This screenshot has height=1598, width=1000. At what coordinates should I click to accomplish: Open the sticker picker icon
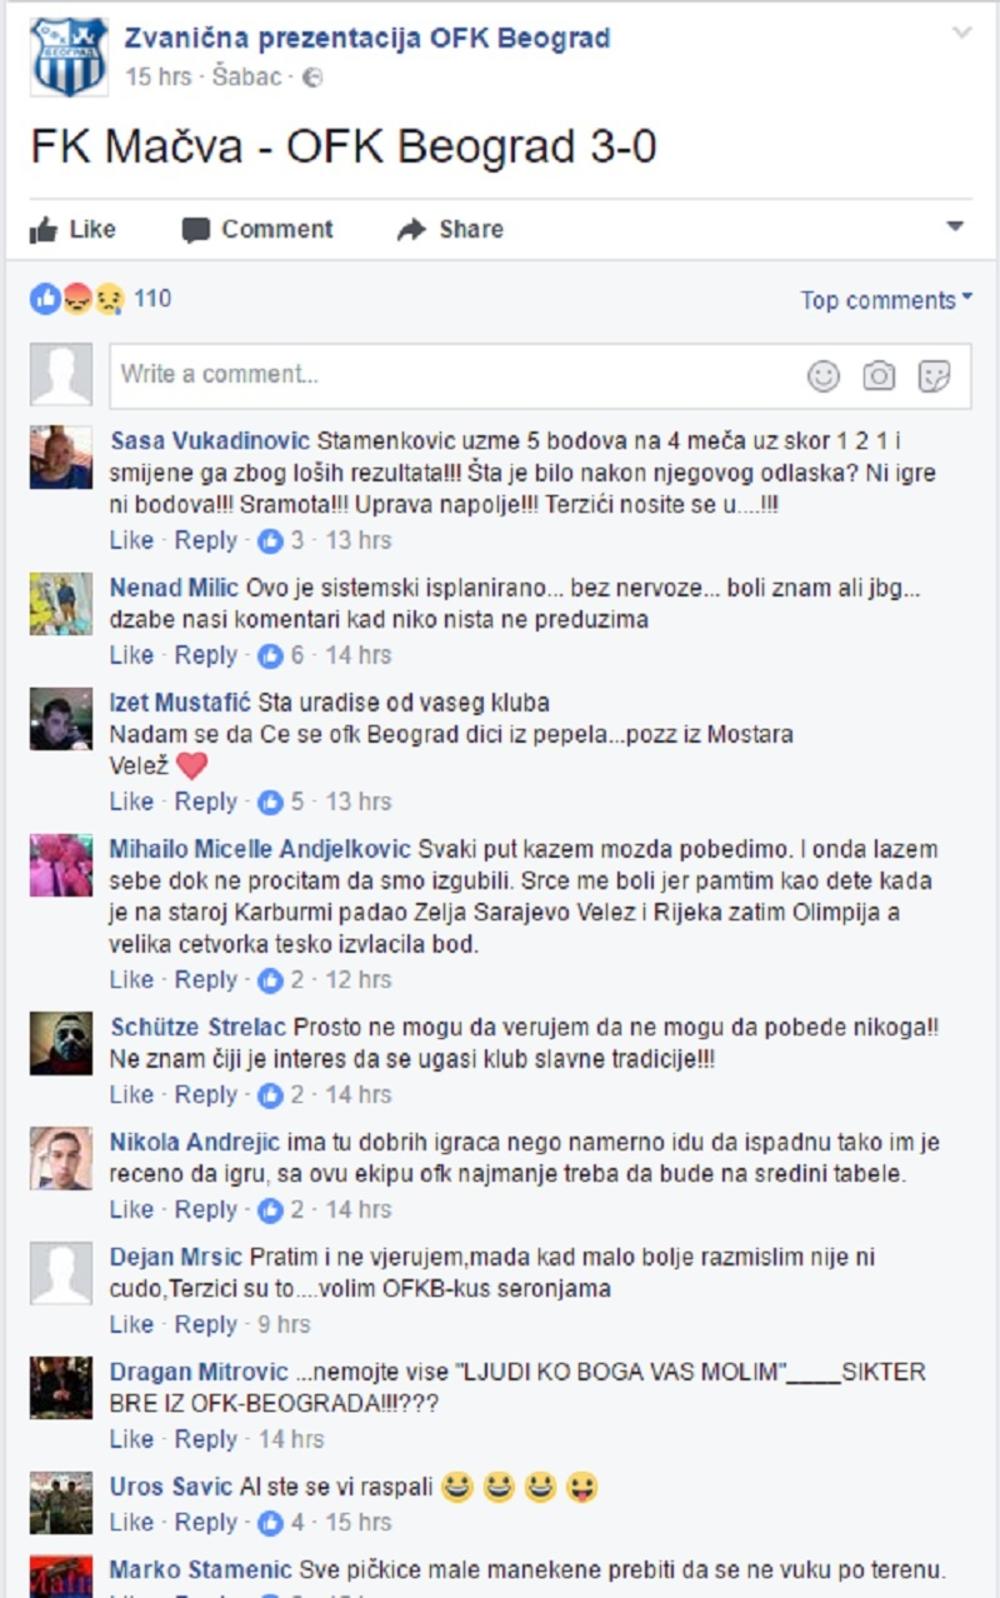934,376
